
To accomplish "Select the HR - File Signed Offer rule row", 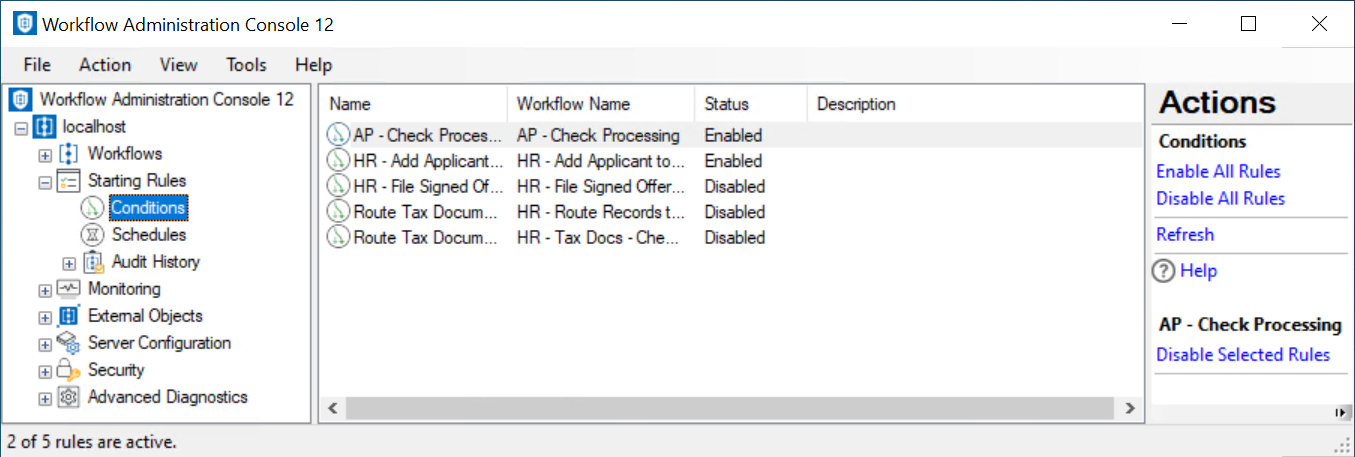I will click(427, 187).
